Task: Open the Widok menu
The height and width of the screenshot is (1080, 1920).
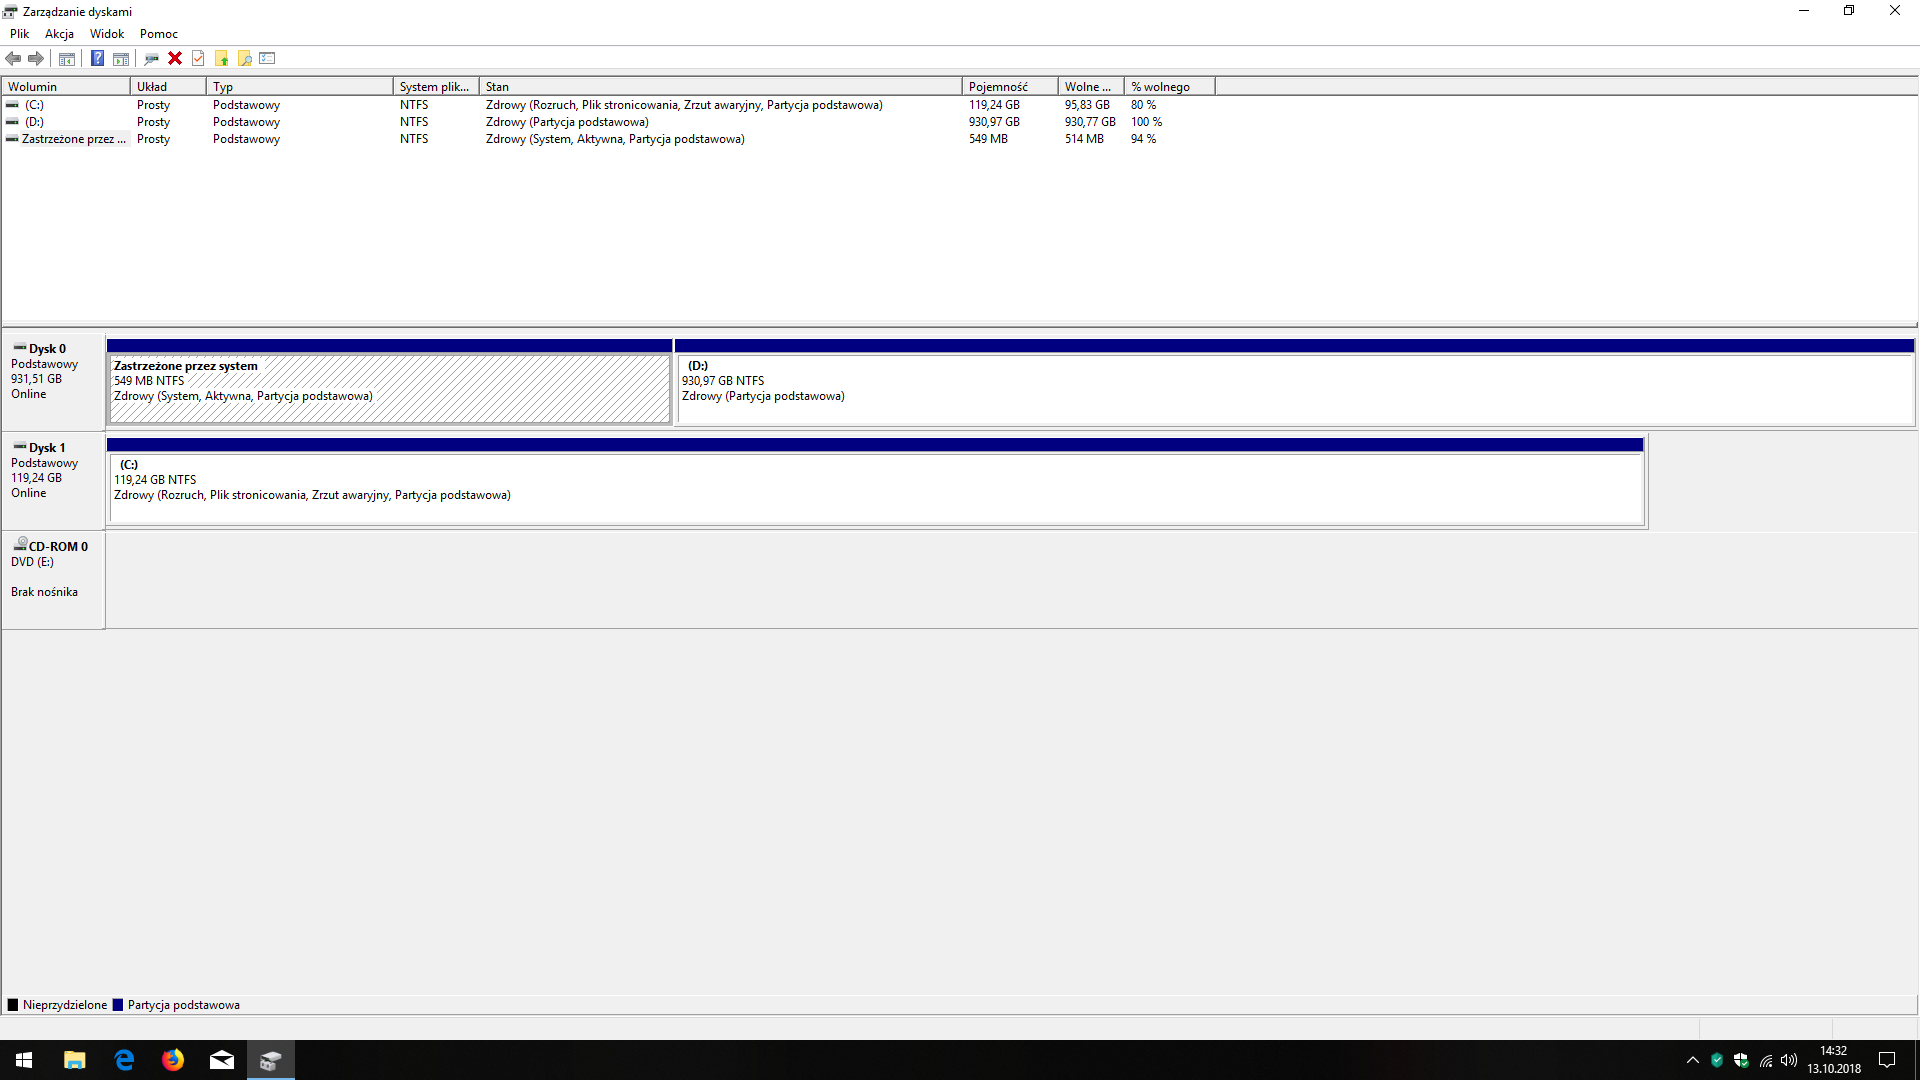Action: click(x=107, y=33)
